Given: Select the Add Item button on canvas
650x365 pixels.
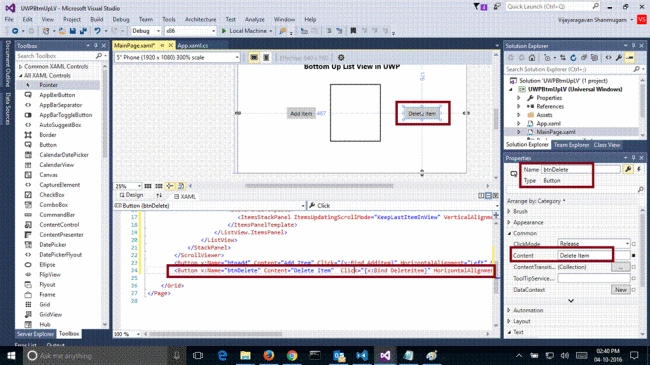Looking at the screenshot, I should tap(301, 113).
